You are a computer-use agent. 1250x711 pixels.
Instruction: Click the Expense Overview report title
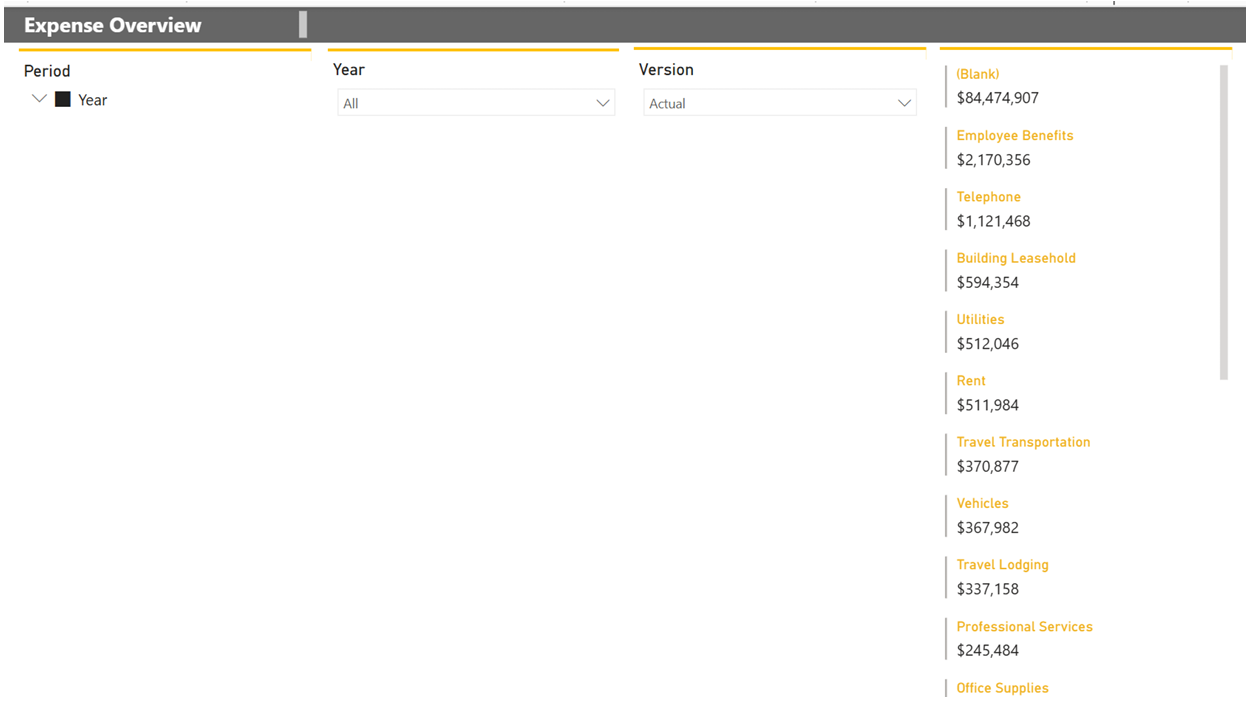click(x=113, y=26)
